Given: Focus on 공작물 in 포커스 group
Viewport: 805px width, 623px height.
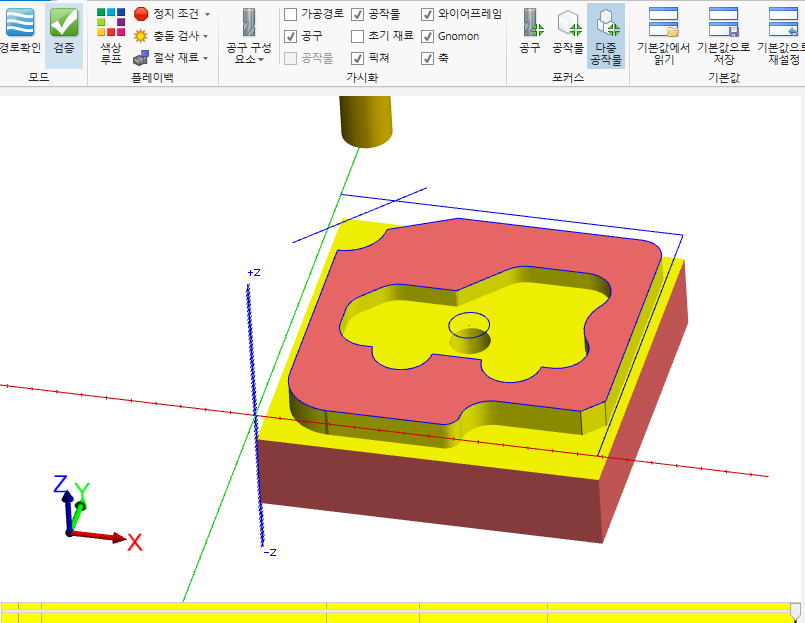Looking at the screenshot, I should click(568, 31).
